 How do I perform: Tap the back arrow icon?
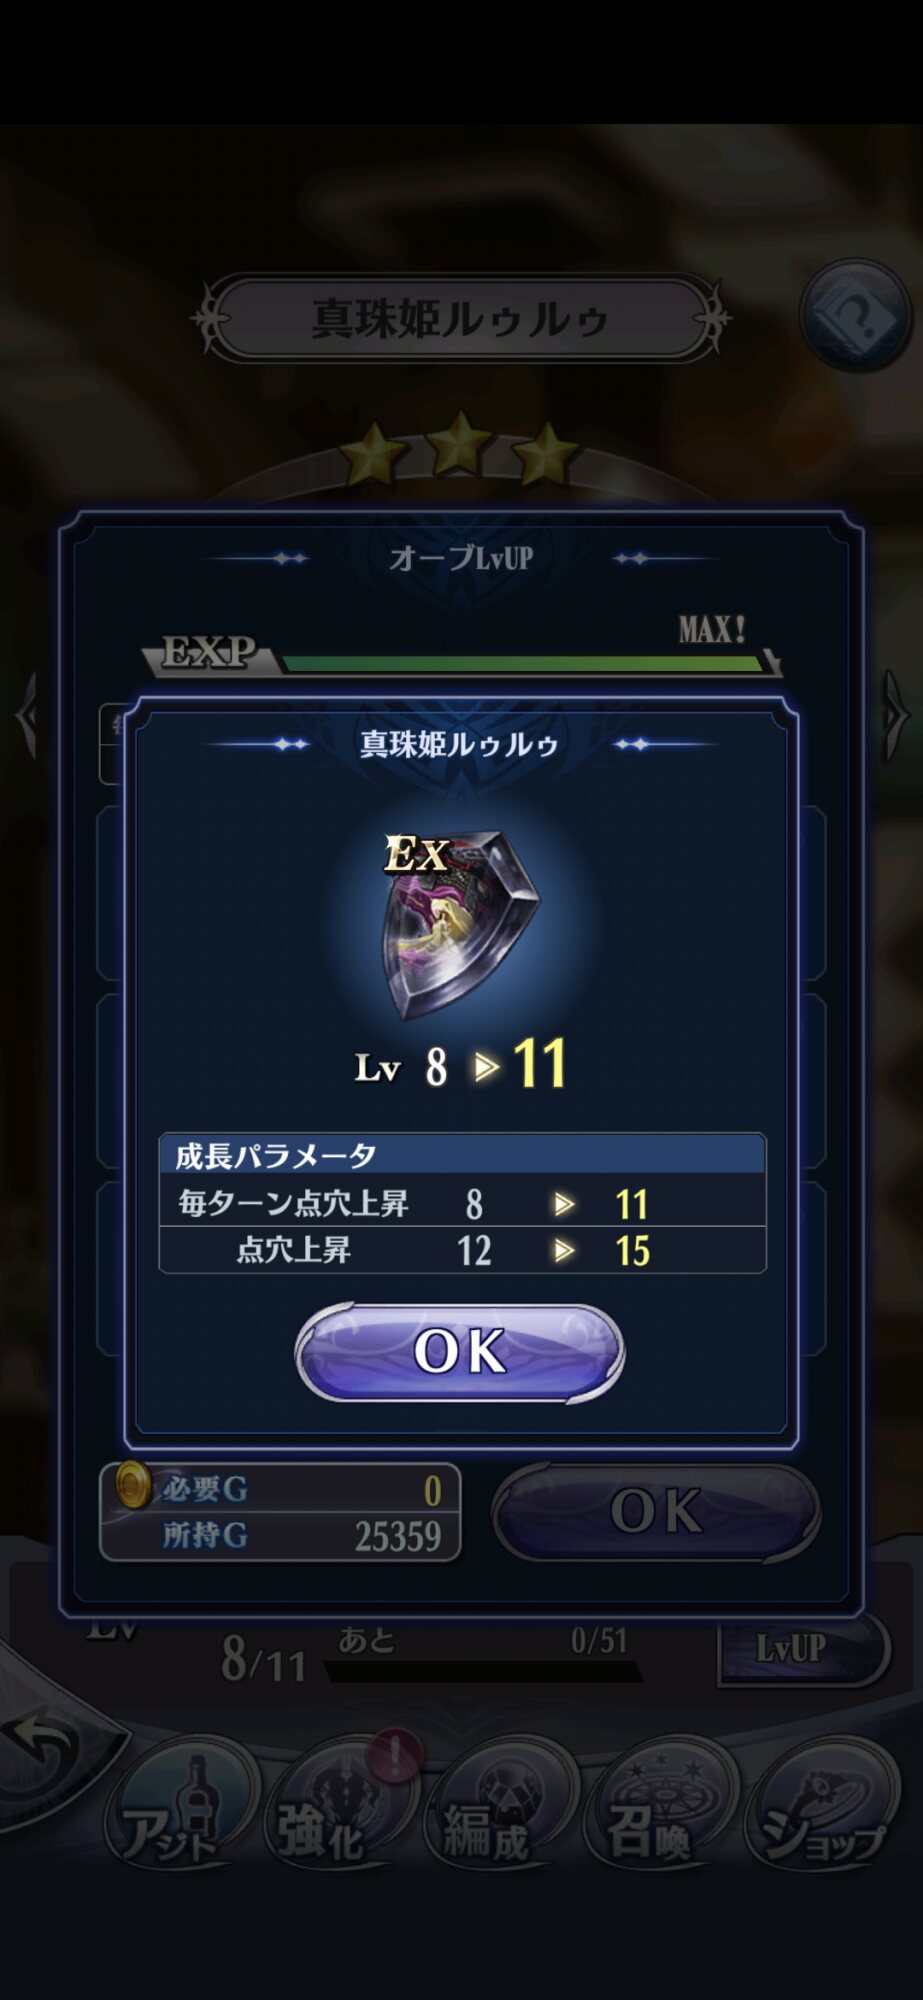pos(43,1746)
